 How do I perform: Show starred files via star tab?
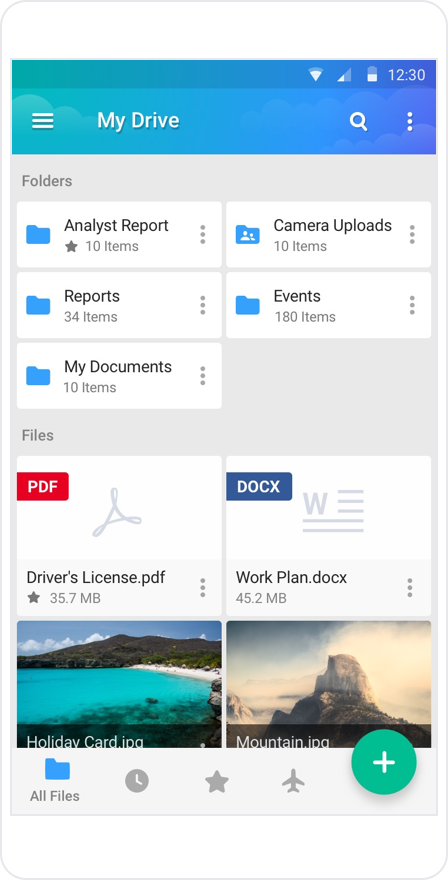point(217,781)
